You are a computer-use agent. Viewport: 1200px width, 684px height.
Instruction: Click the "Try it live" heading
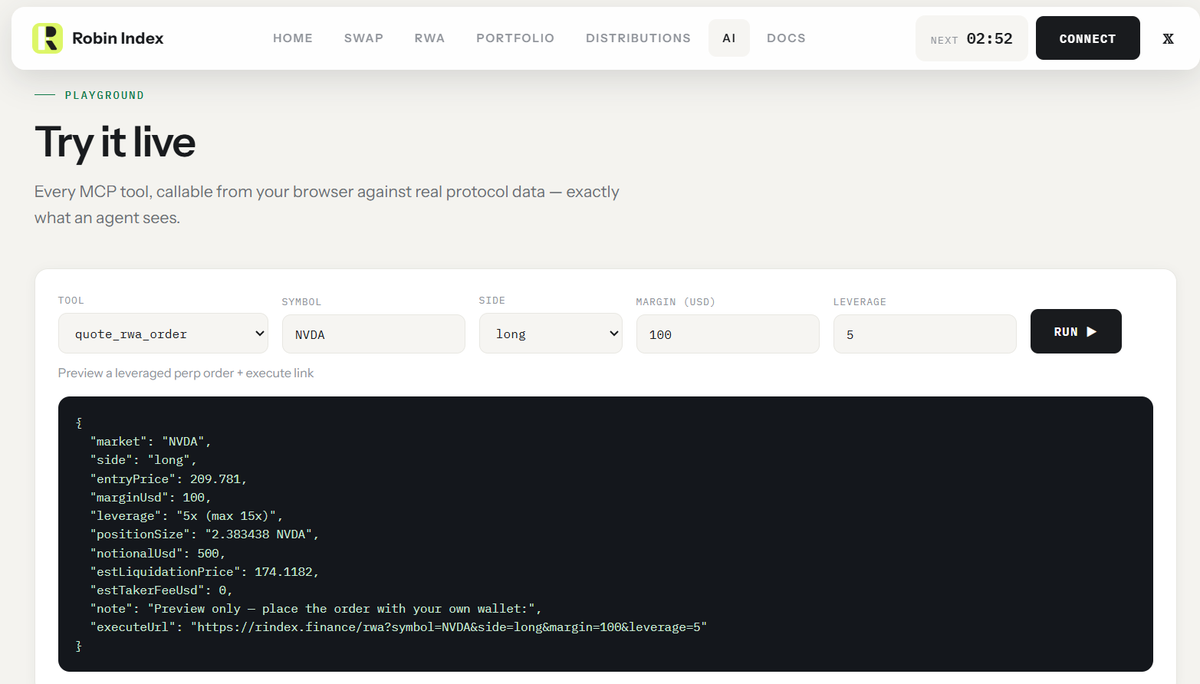click(115, 142)
